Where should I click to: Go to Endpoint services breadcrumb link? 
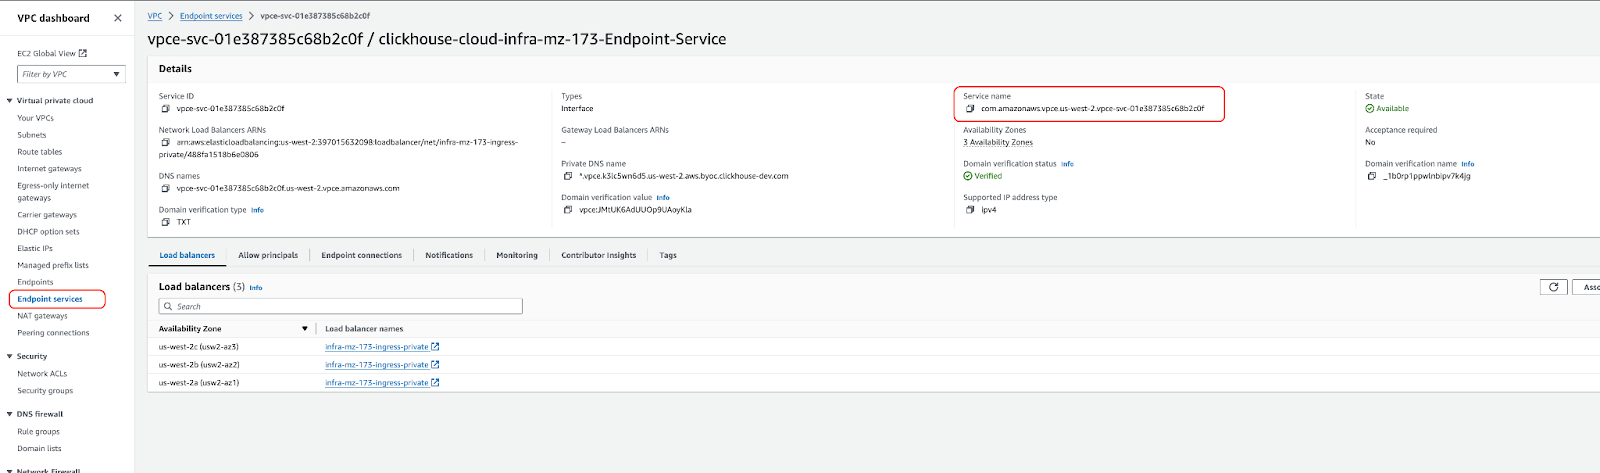pos(211,16)
